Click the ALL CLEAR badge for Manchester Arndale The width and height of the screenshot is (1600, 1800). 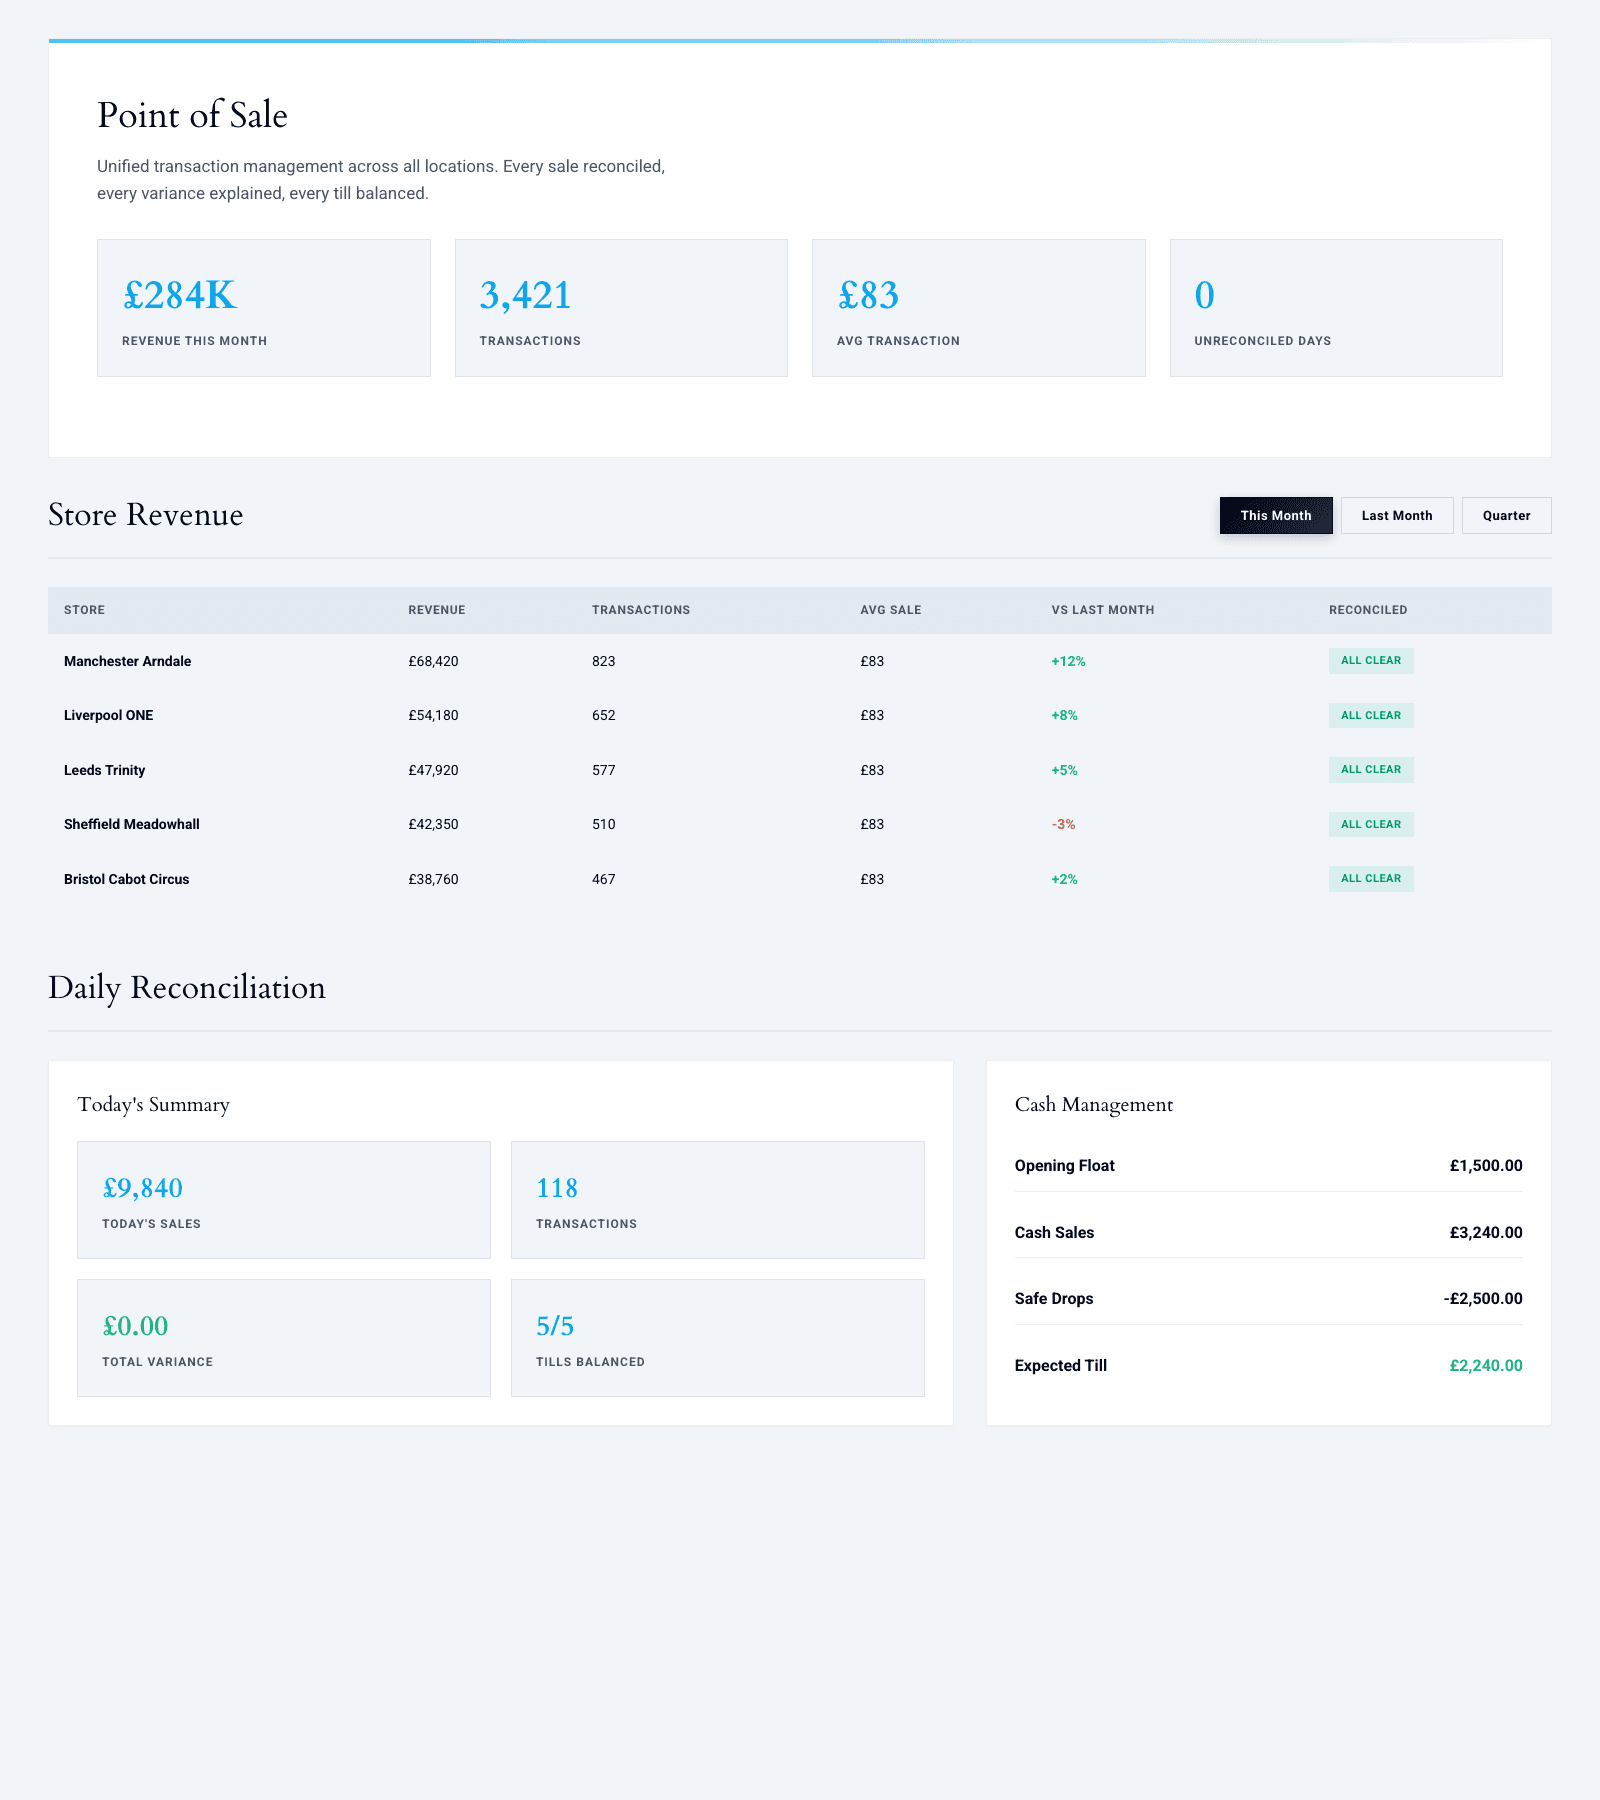[x=1370, y=660]
